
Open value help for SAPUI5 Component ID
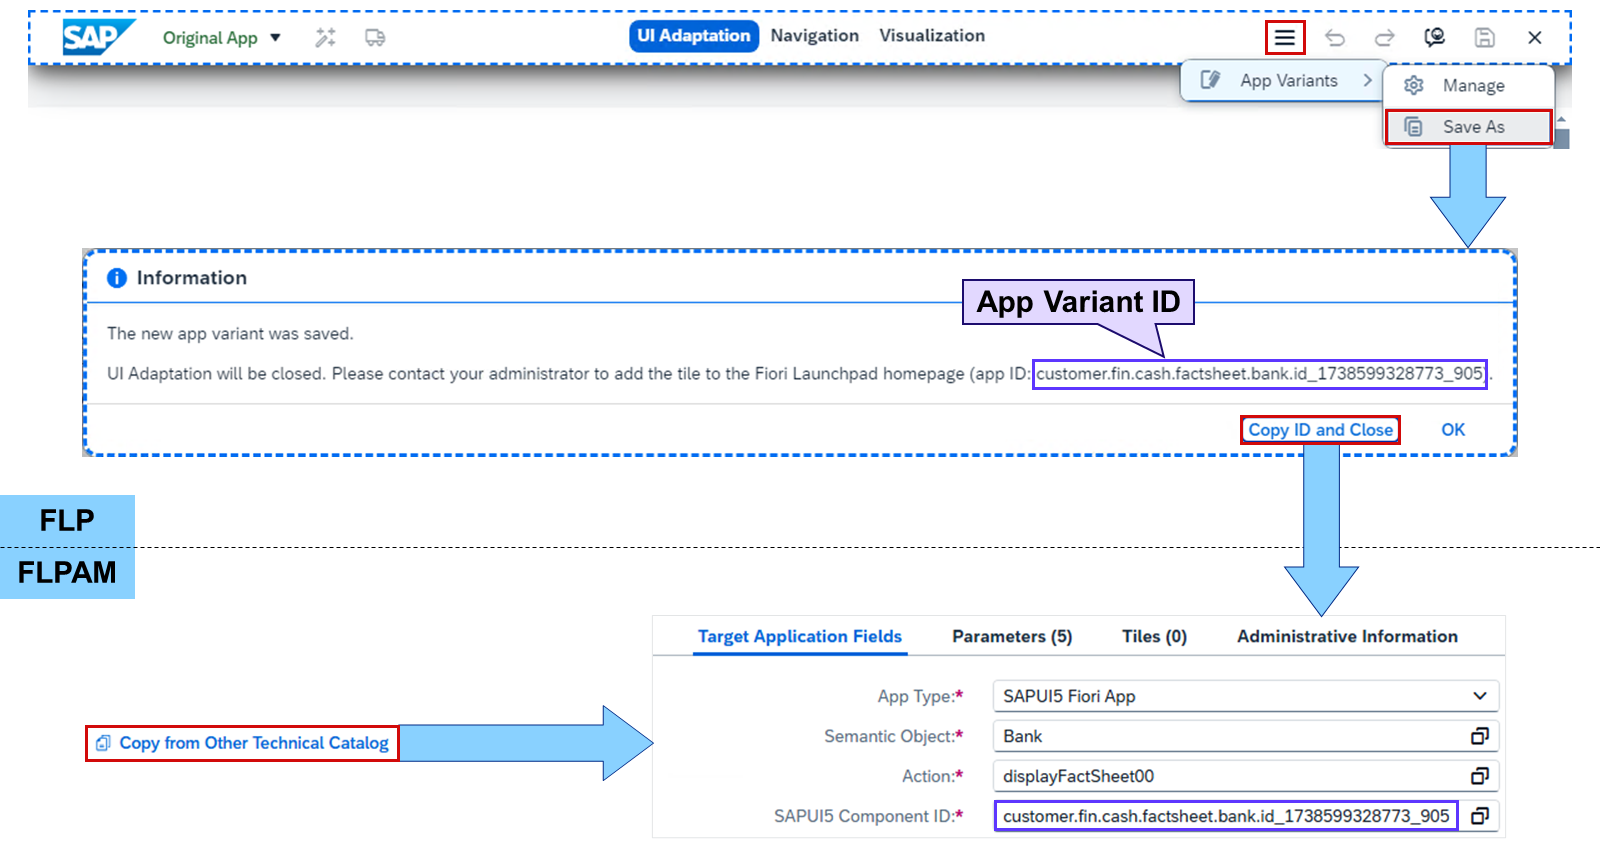(1480, 816)
